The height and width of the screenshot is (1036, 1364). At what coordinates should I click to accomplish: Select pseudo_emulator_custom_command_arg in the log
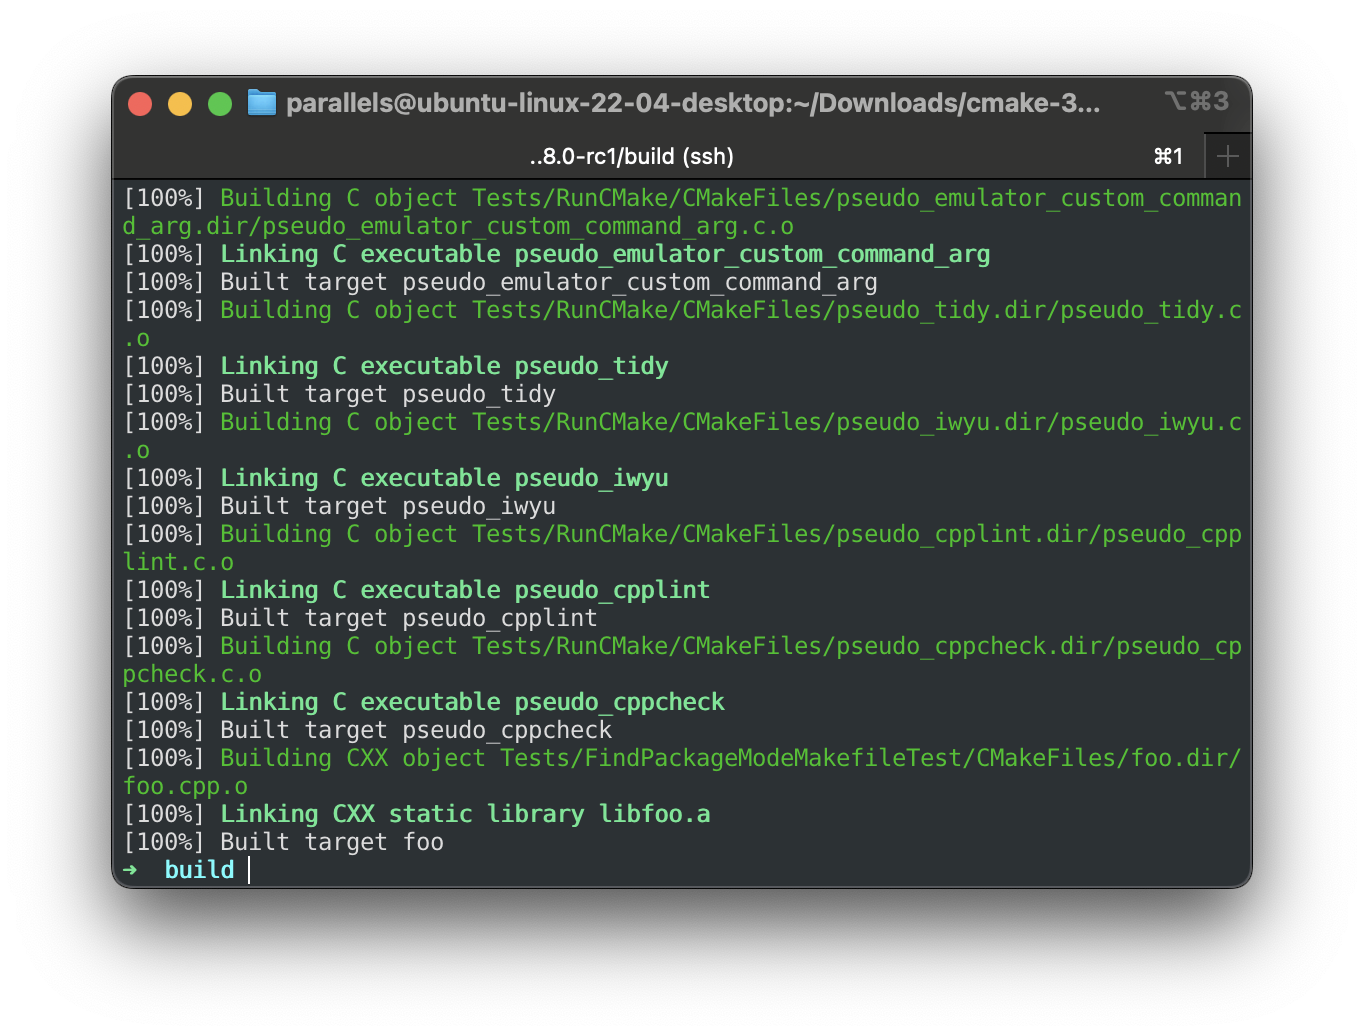[x=752, y=254]
